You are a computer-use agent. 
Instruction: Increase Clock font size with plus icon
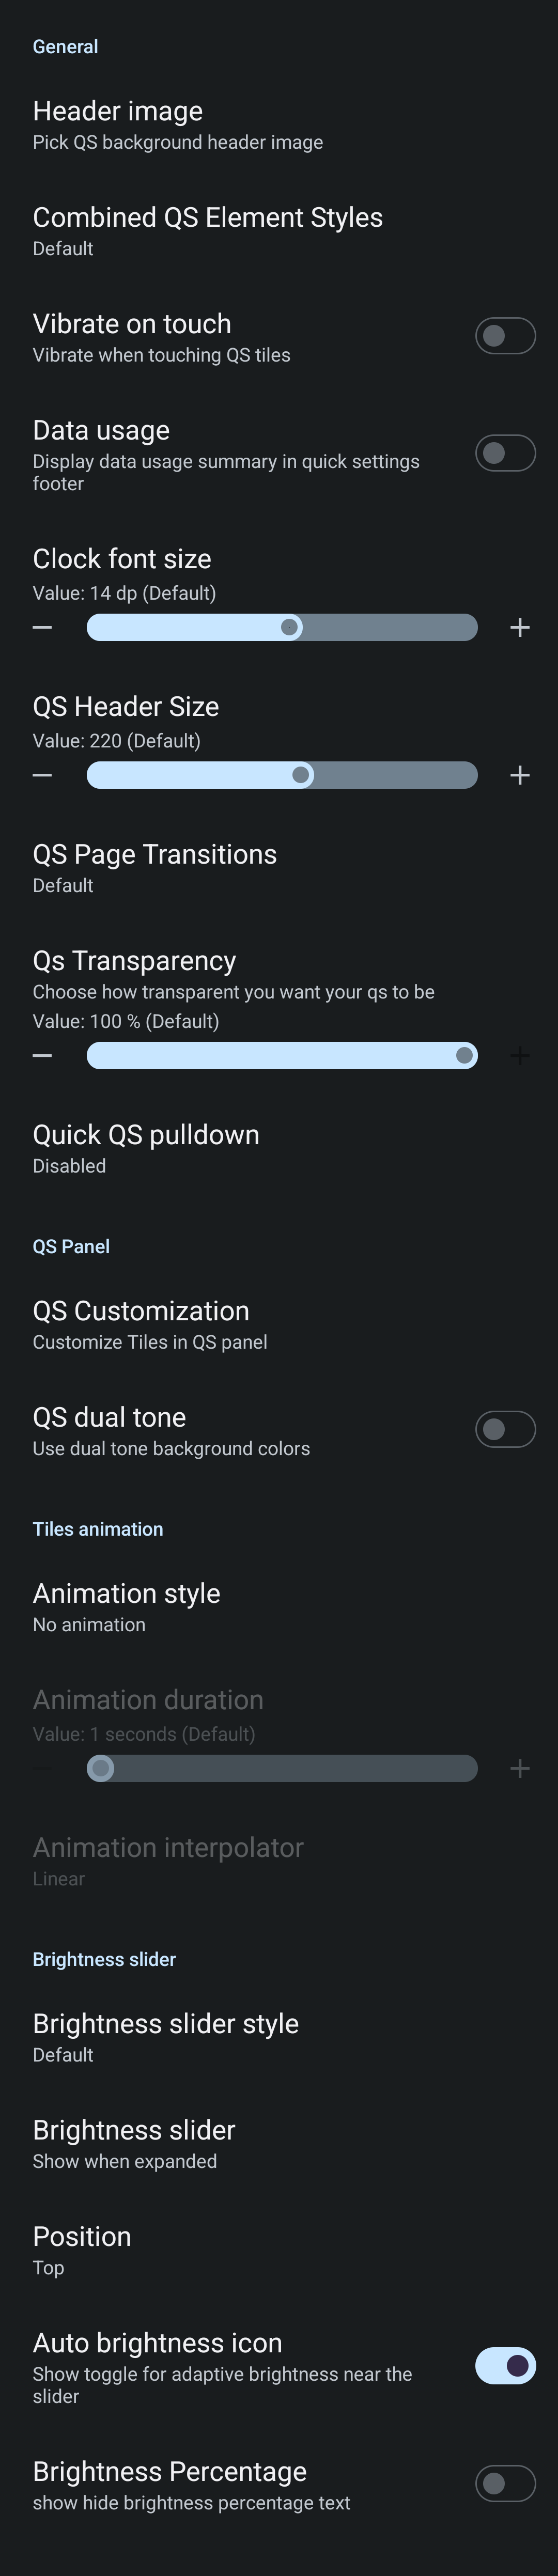click(519, 627)
